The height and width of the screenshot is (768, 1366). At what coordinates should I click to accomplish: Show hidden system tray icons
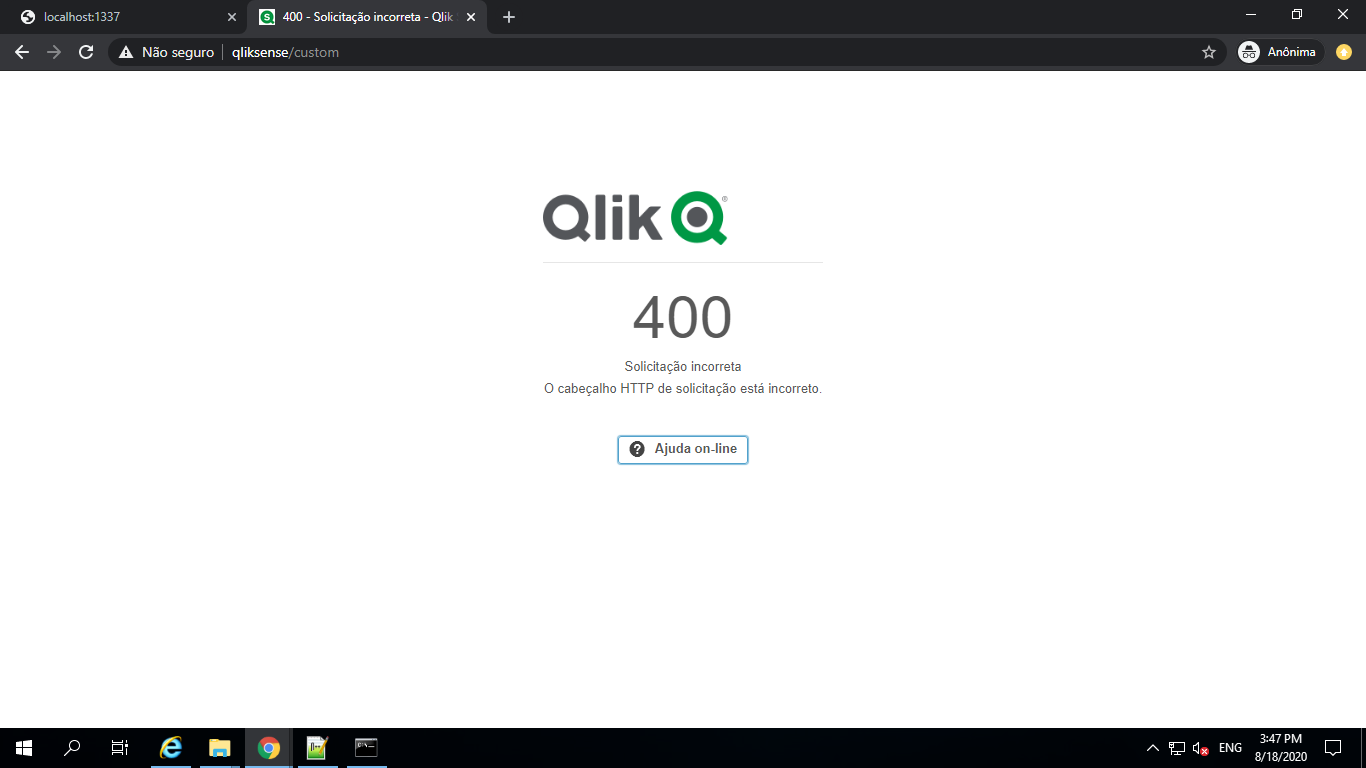[x=1152, y=748]
